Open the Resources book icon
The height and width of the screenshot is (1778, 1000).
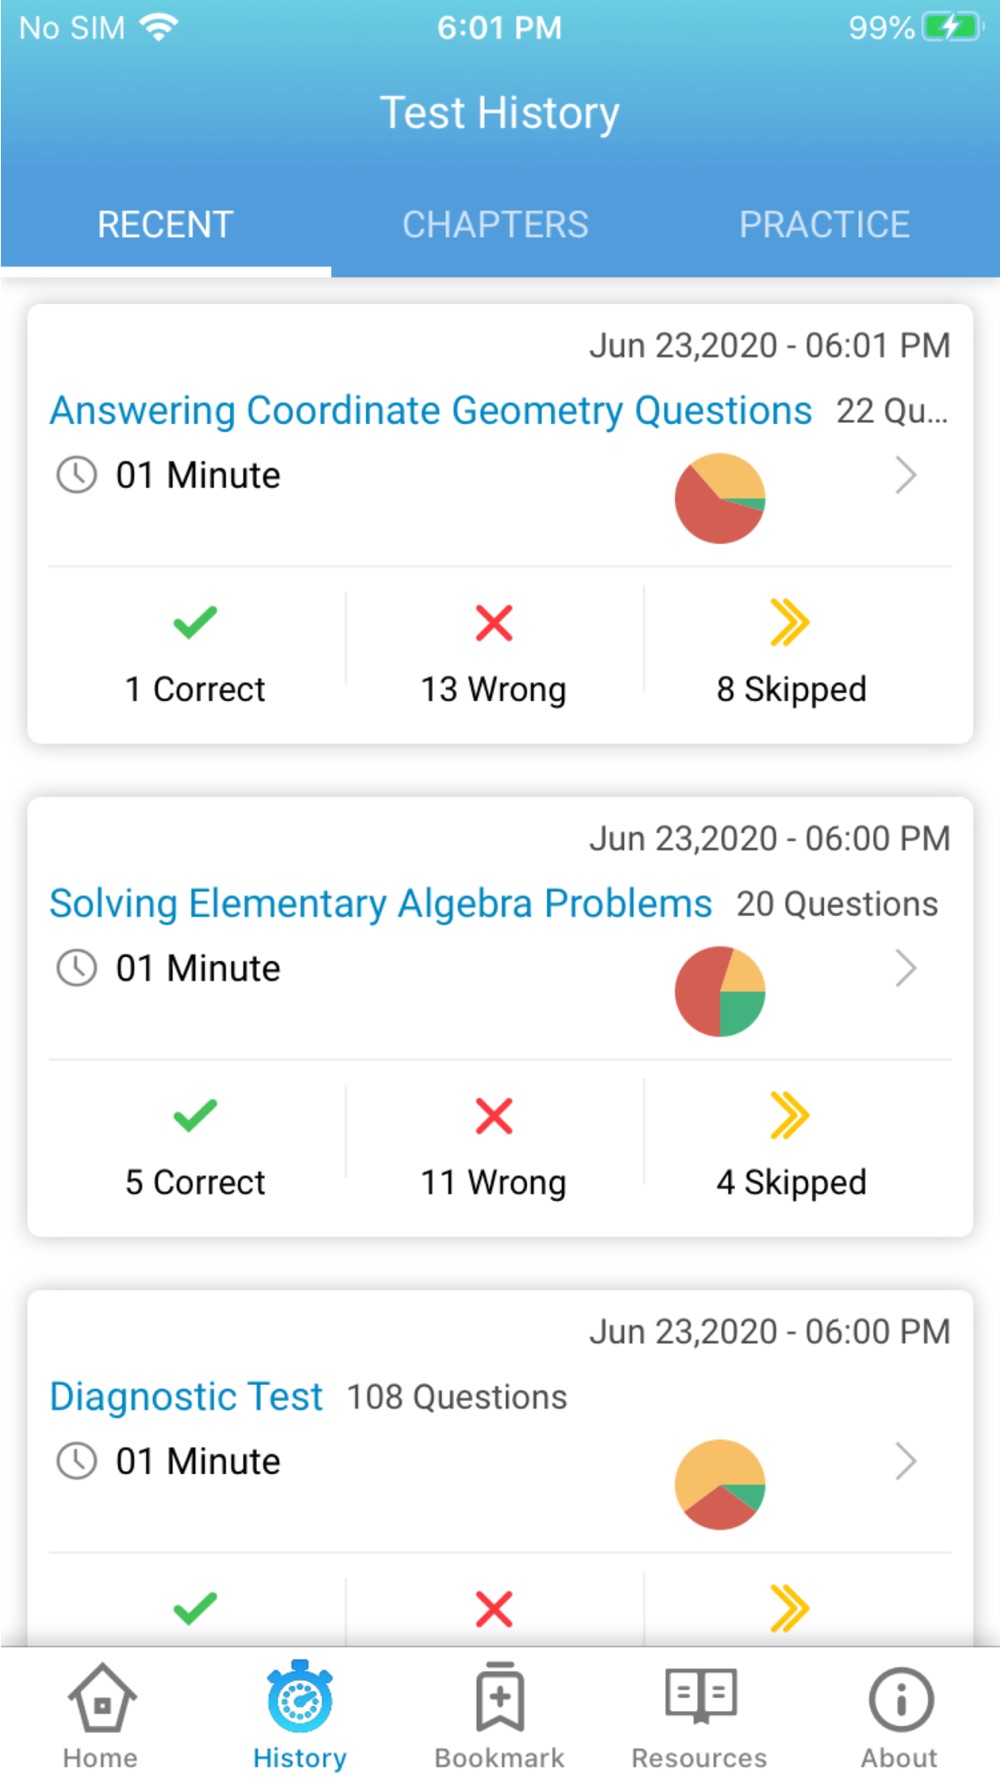coord(701,1696)
